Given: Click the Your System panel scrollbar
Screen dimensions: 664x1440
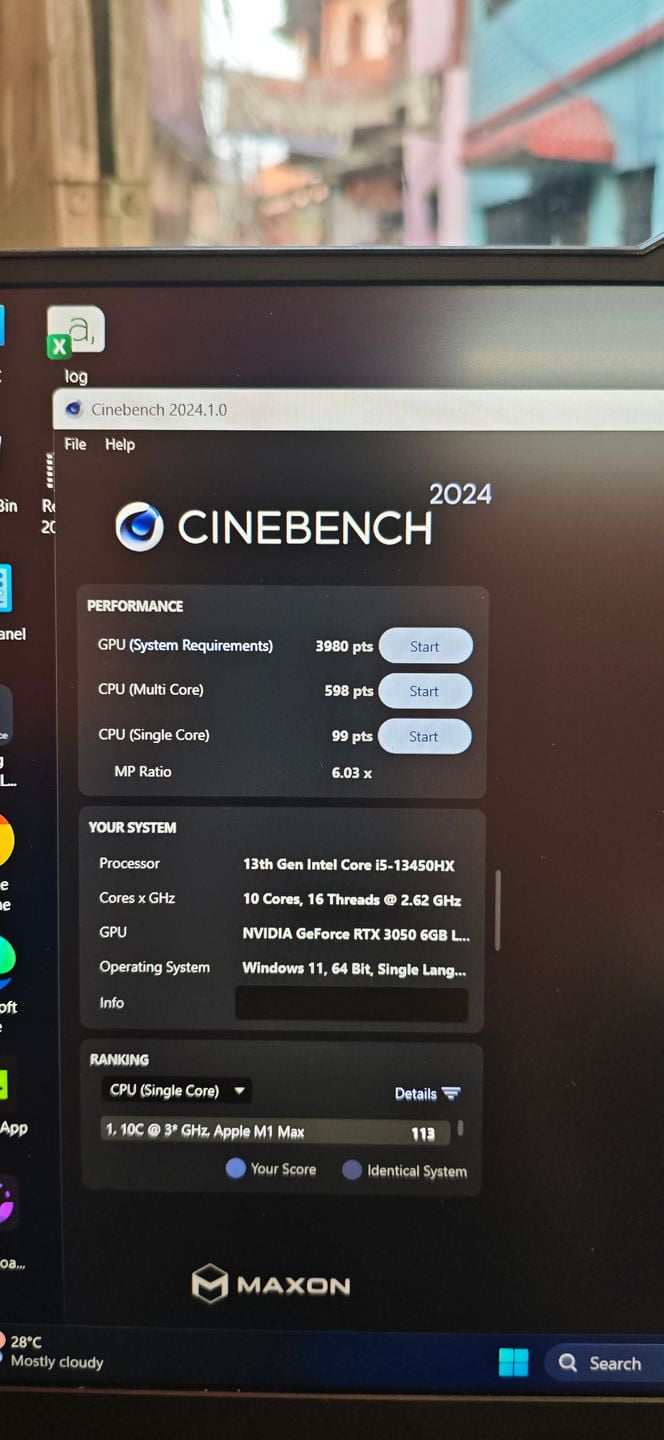Looking at the screenshot, I should [497, 910].
